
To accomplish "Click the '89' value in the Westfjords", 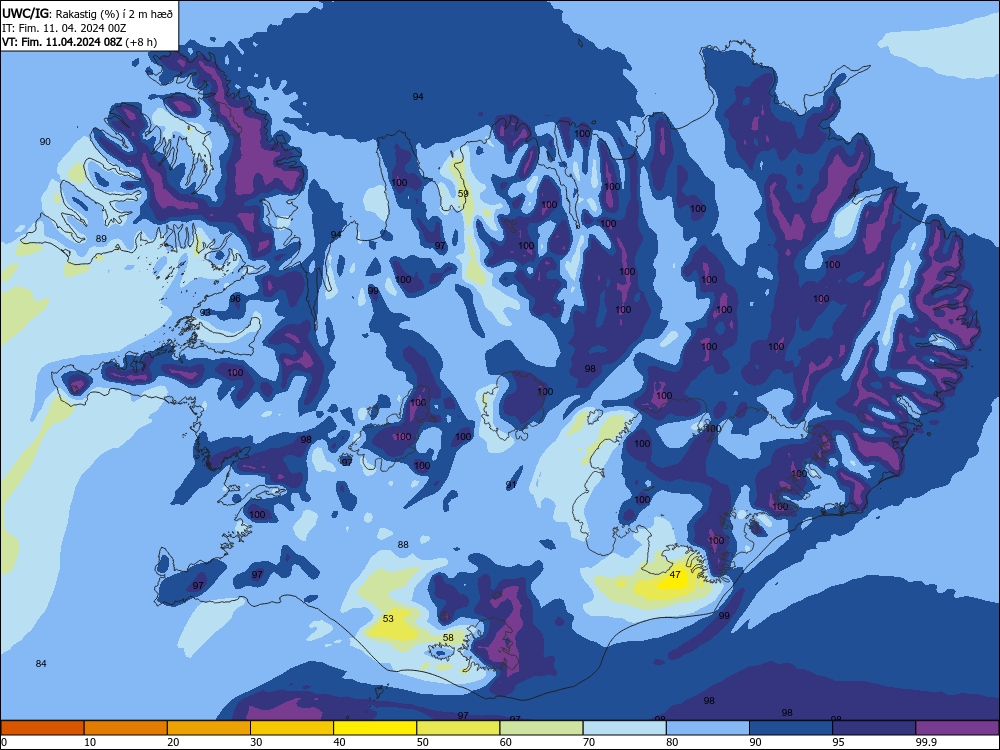I will tap(101, 239).
